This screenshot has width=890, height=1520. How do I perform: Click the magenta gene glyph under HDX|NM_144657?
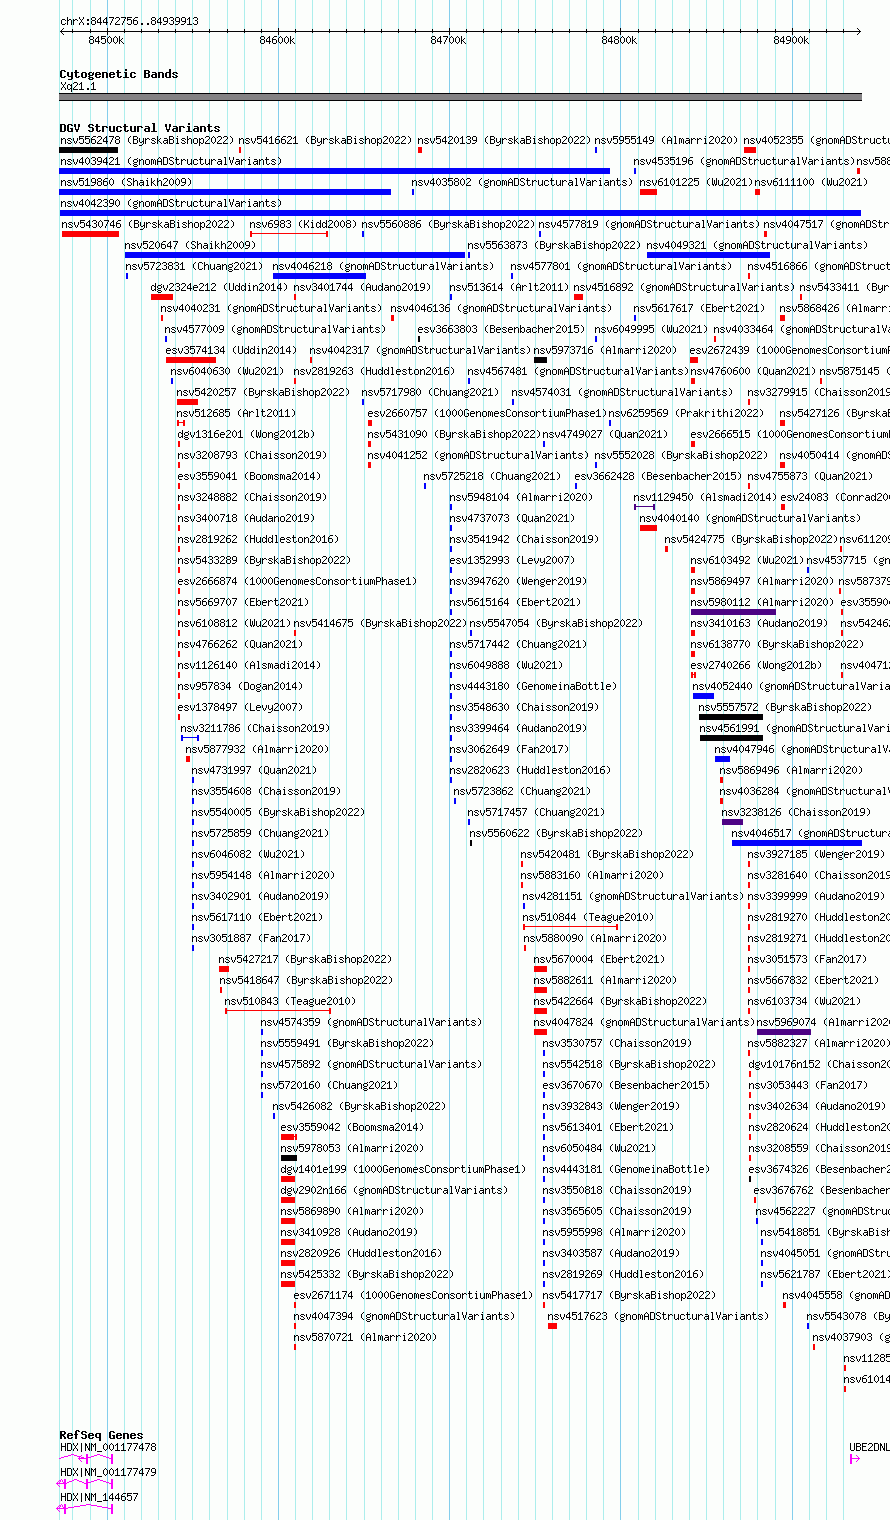click(86, 1508)
